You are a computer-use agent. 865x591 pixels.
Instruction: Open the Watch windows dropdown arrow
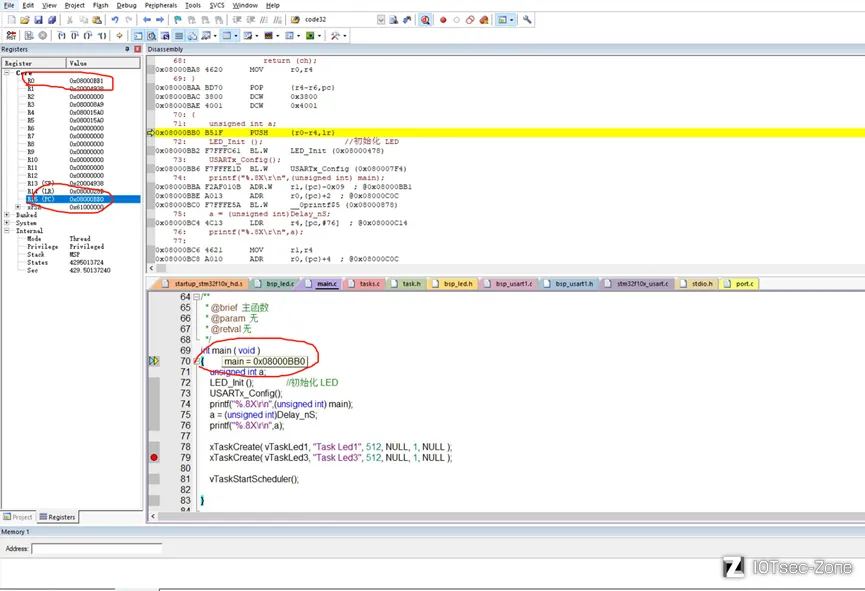pos(215,35)
